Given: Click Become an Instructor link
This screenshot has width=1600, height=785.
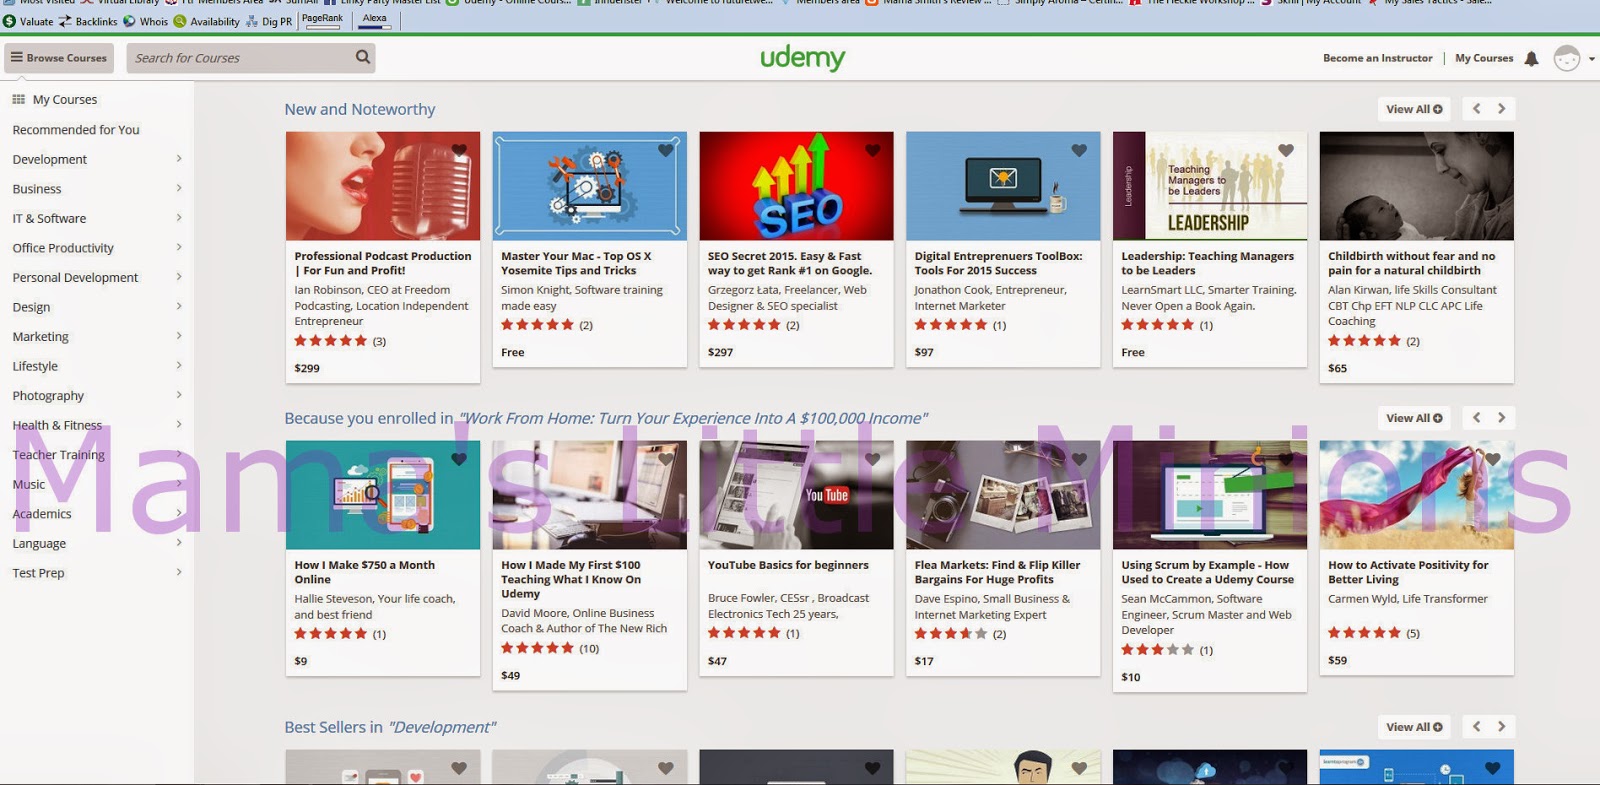Looking at the screenshot, I should click(1377, 58).
